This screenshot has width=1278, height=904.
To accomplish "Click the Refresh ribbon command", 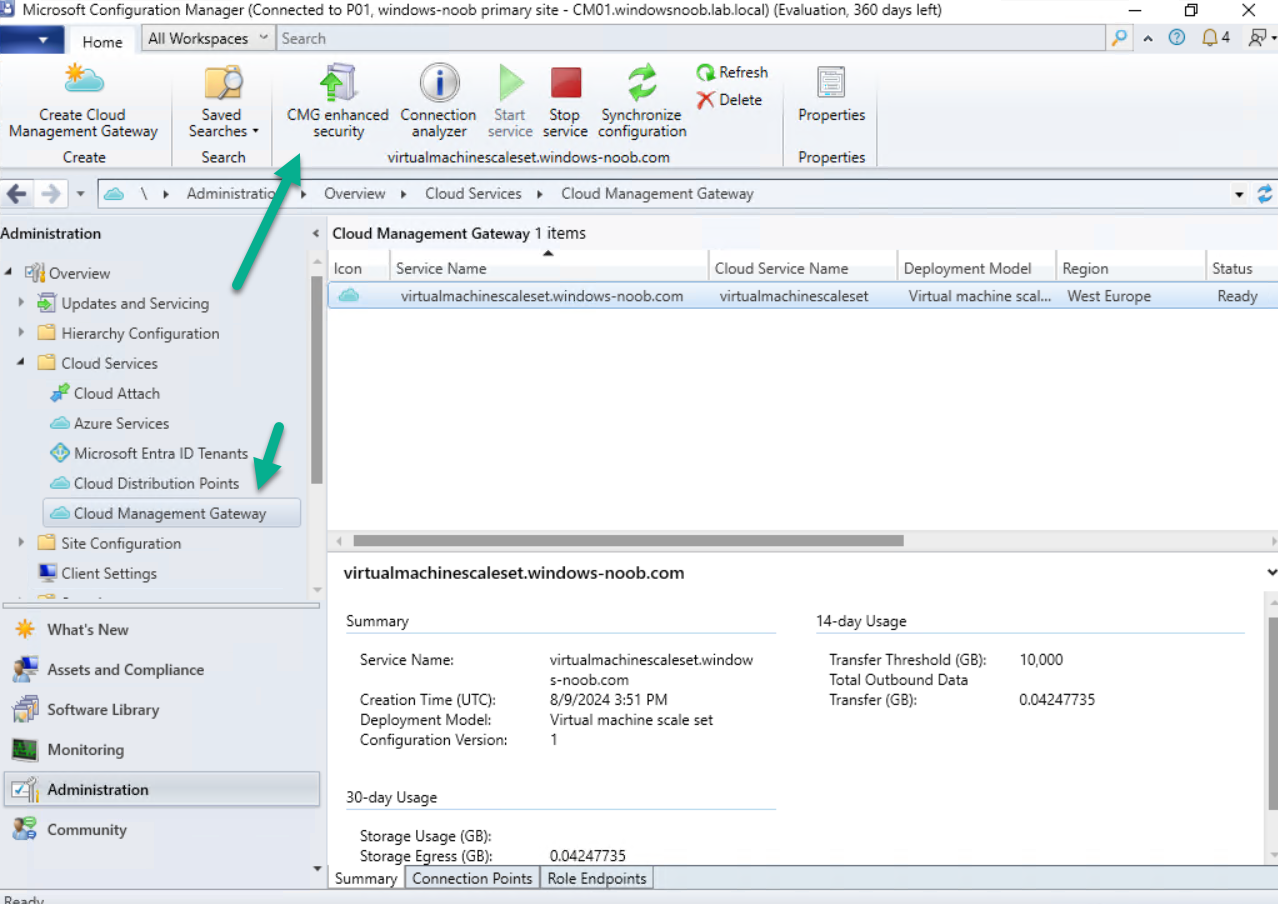I will tap(732, 73).
